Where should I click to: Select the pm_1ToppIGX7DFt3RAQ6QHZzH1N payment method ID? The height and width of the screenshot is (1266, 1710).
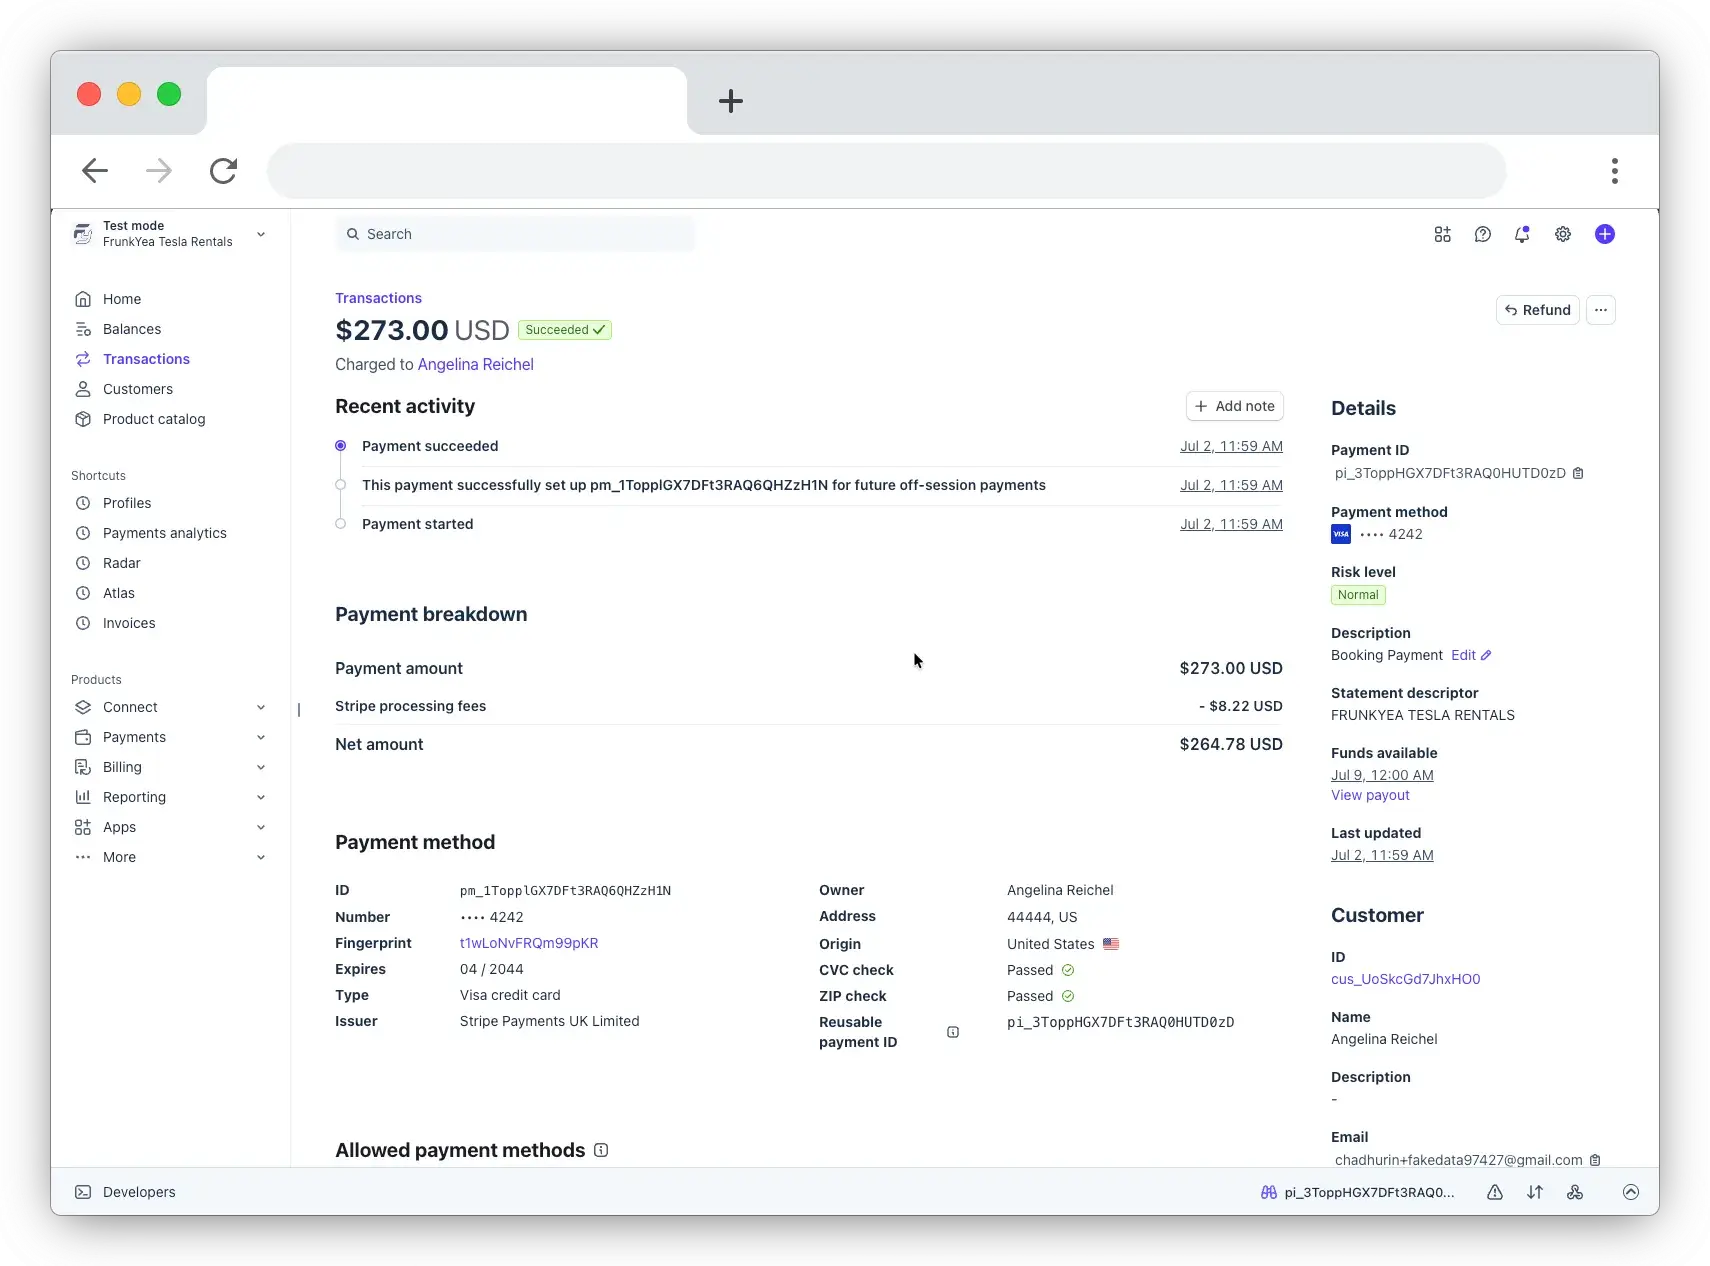(565, 890)
